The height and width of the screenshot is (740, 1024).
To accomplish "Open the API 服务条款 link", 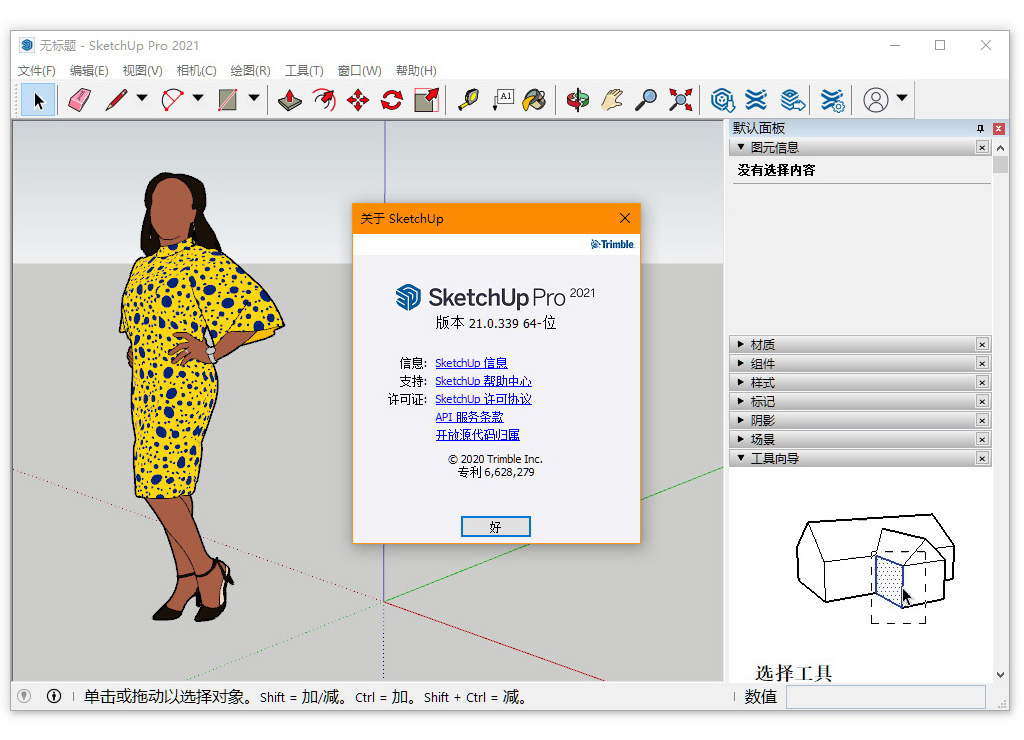I will coord(470,417).
